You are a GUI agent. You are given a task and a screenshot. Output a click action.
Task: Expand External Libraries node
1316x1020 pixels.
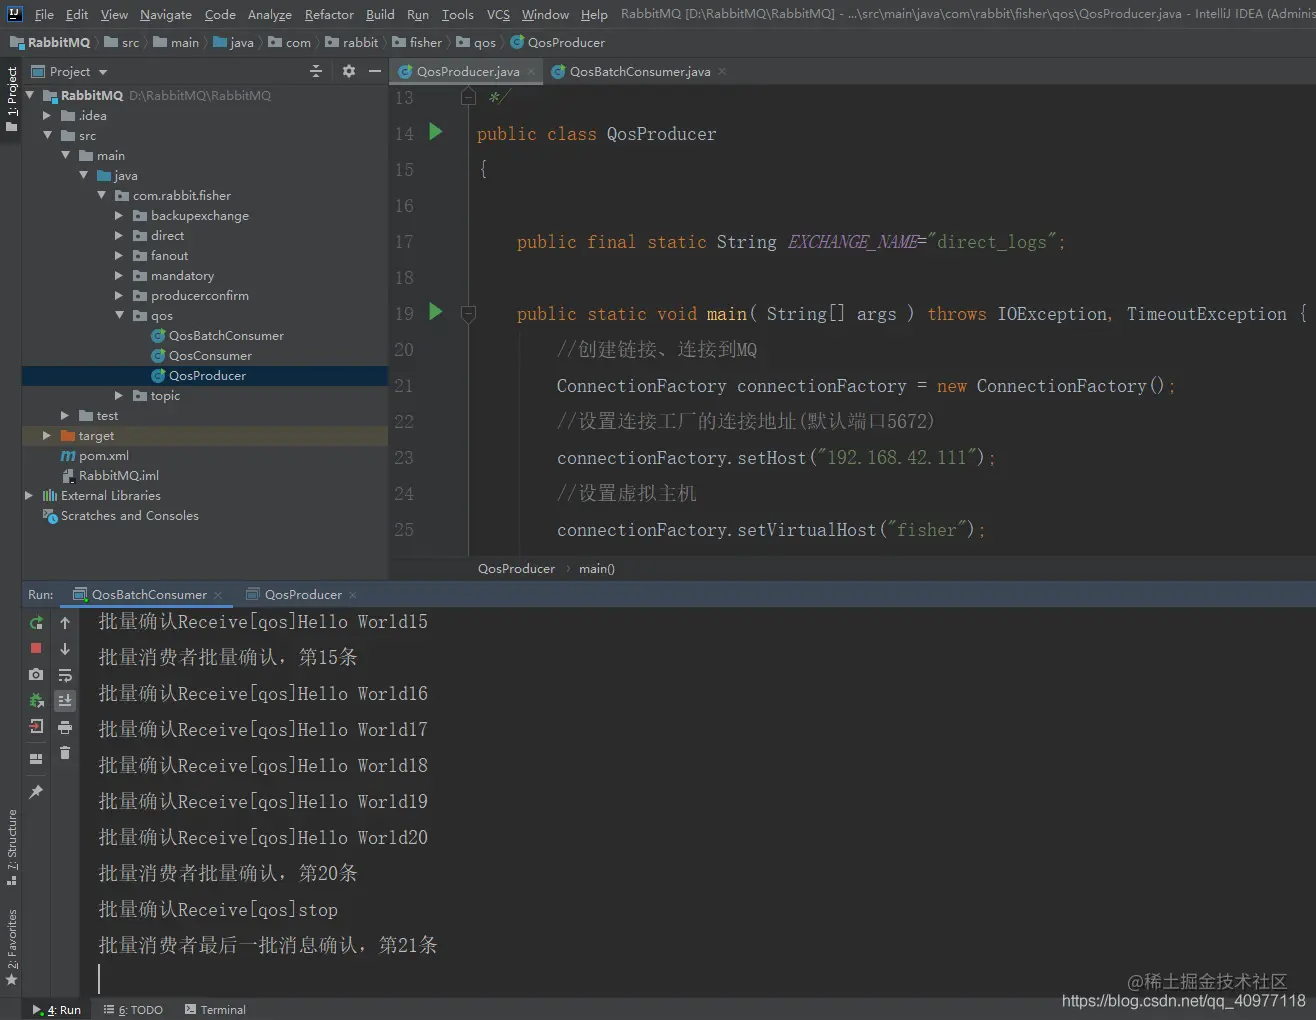click(29, 495)
